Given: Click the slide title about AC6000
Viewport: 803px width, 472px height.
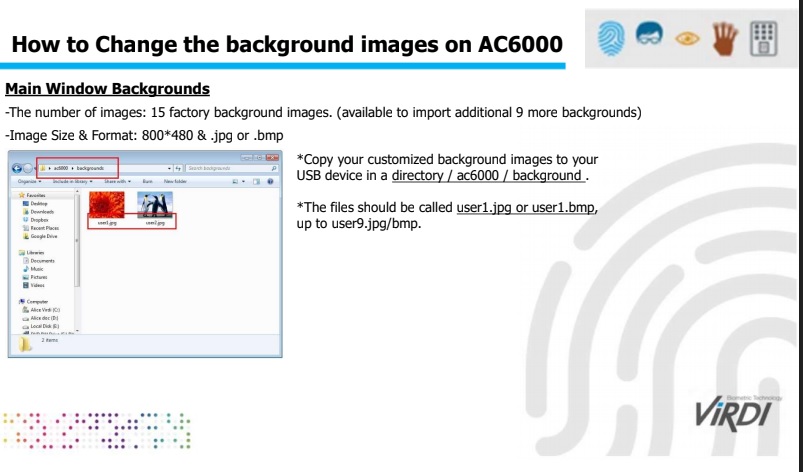Looking at the screenshot, I should [287, 44].
